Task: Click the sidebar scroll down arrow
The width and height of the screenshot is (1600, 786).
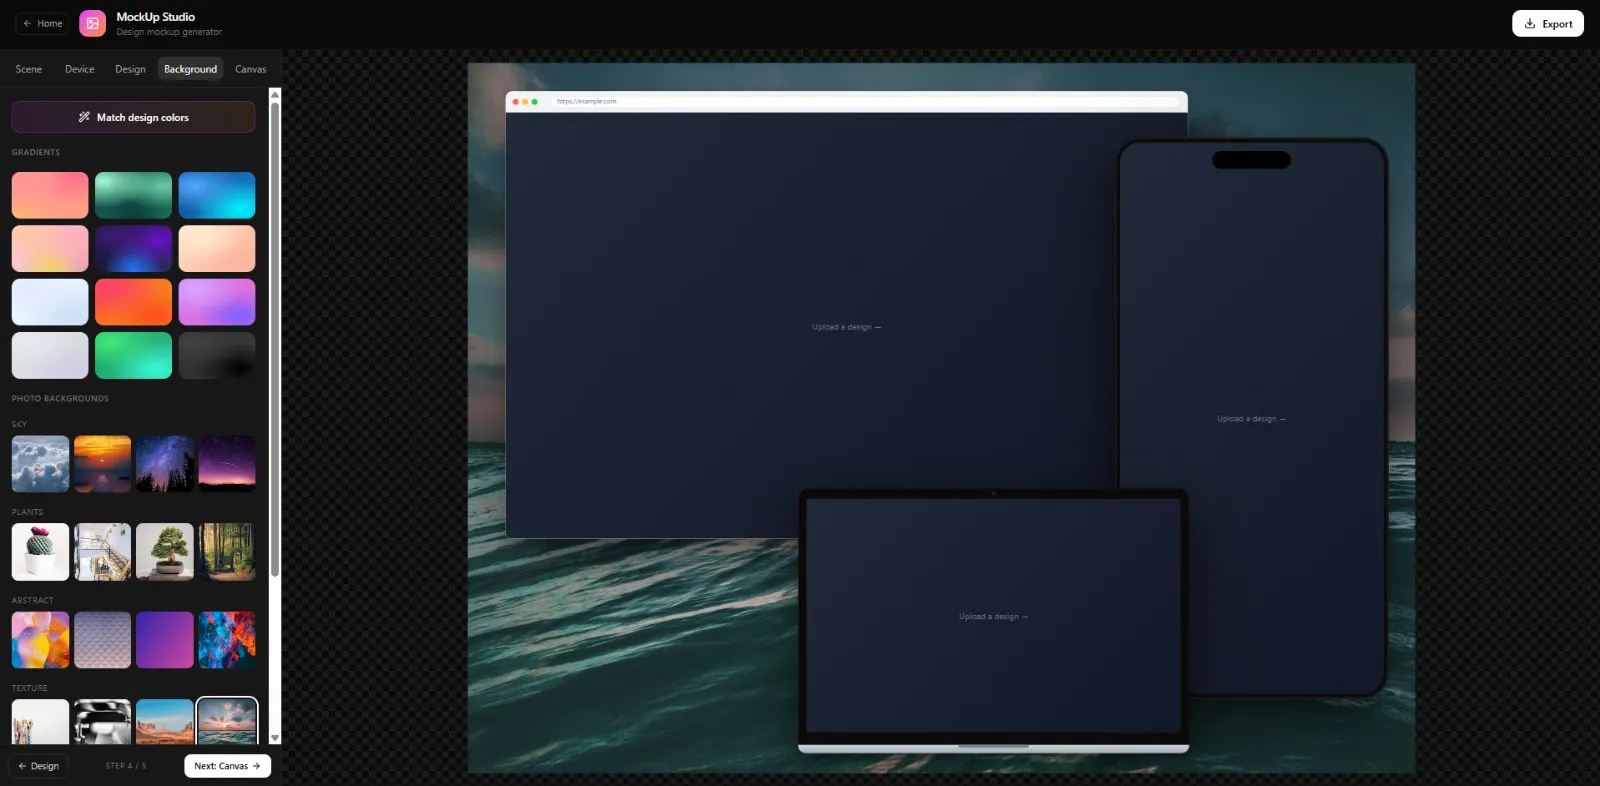Action: [275, 738]
